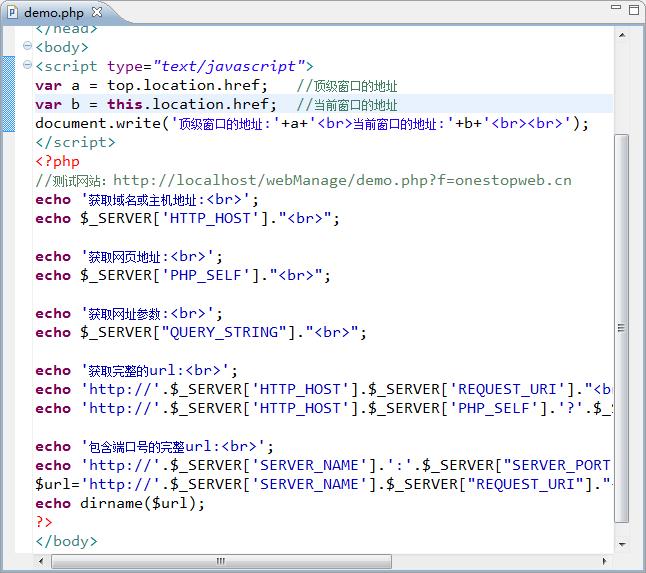646x573 pixels.
Task: Click the 'REQUEST_URI' key in echo line
Action: pos(506,389)
